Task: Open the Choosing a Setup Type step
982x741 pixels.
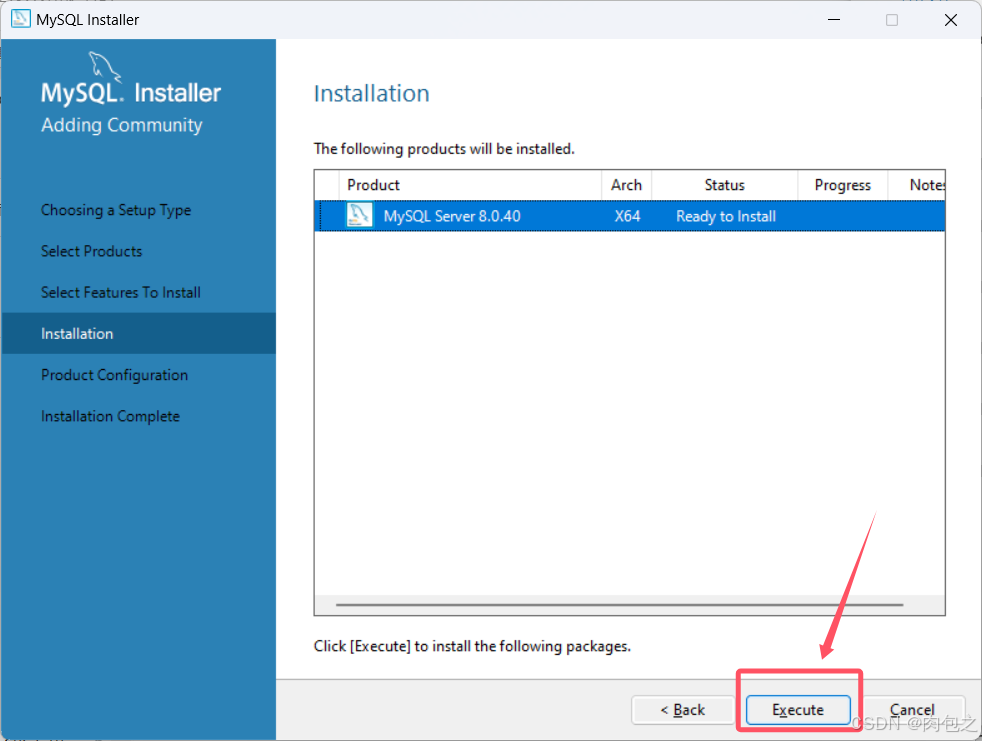Action: point(116,210)
